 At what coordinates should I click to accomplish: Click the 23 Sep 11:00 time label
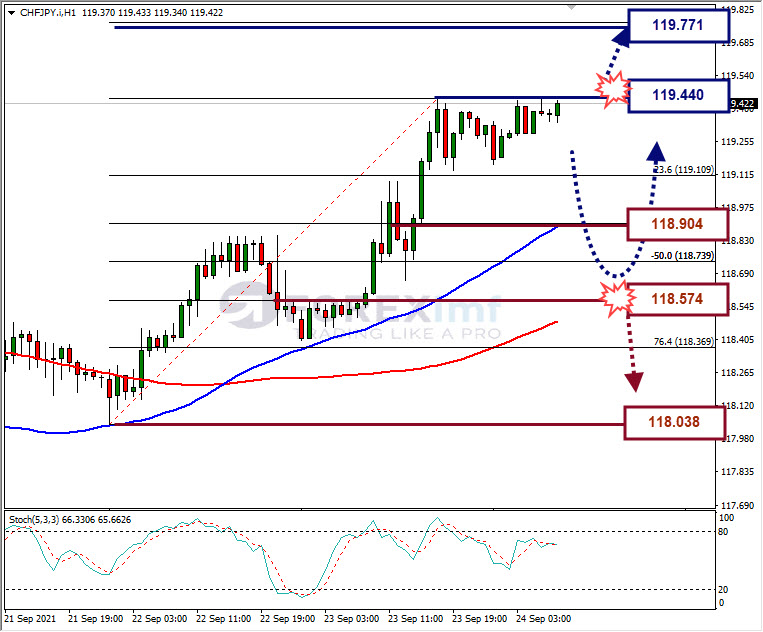(x=416, y=619)
